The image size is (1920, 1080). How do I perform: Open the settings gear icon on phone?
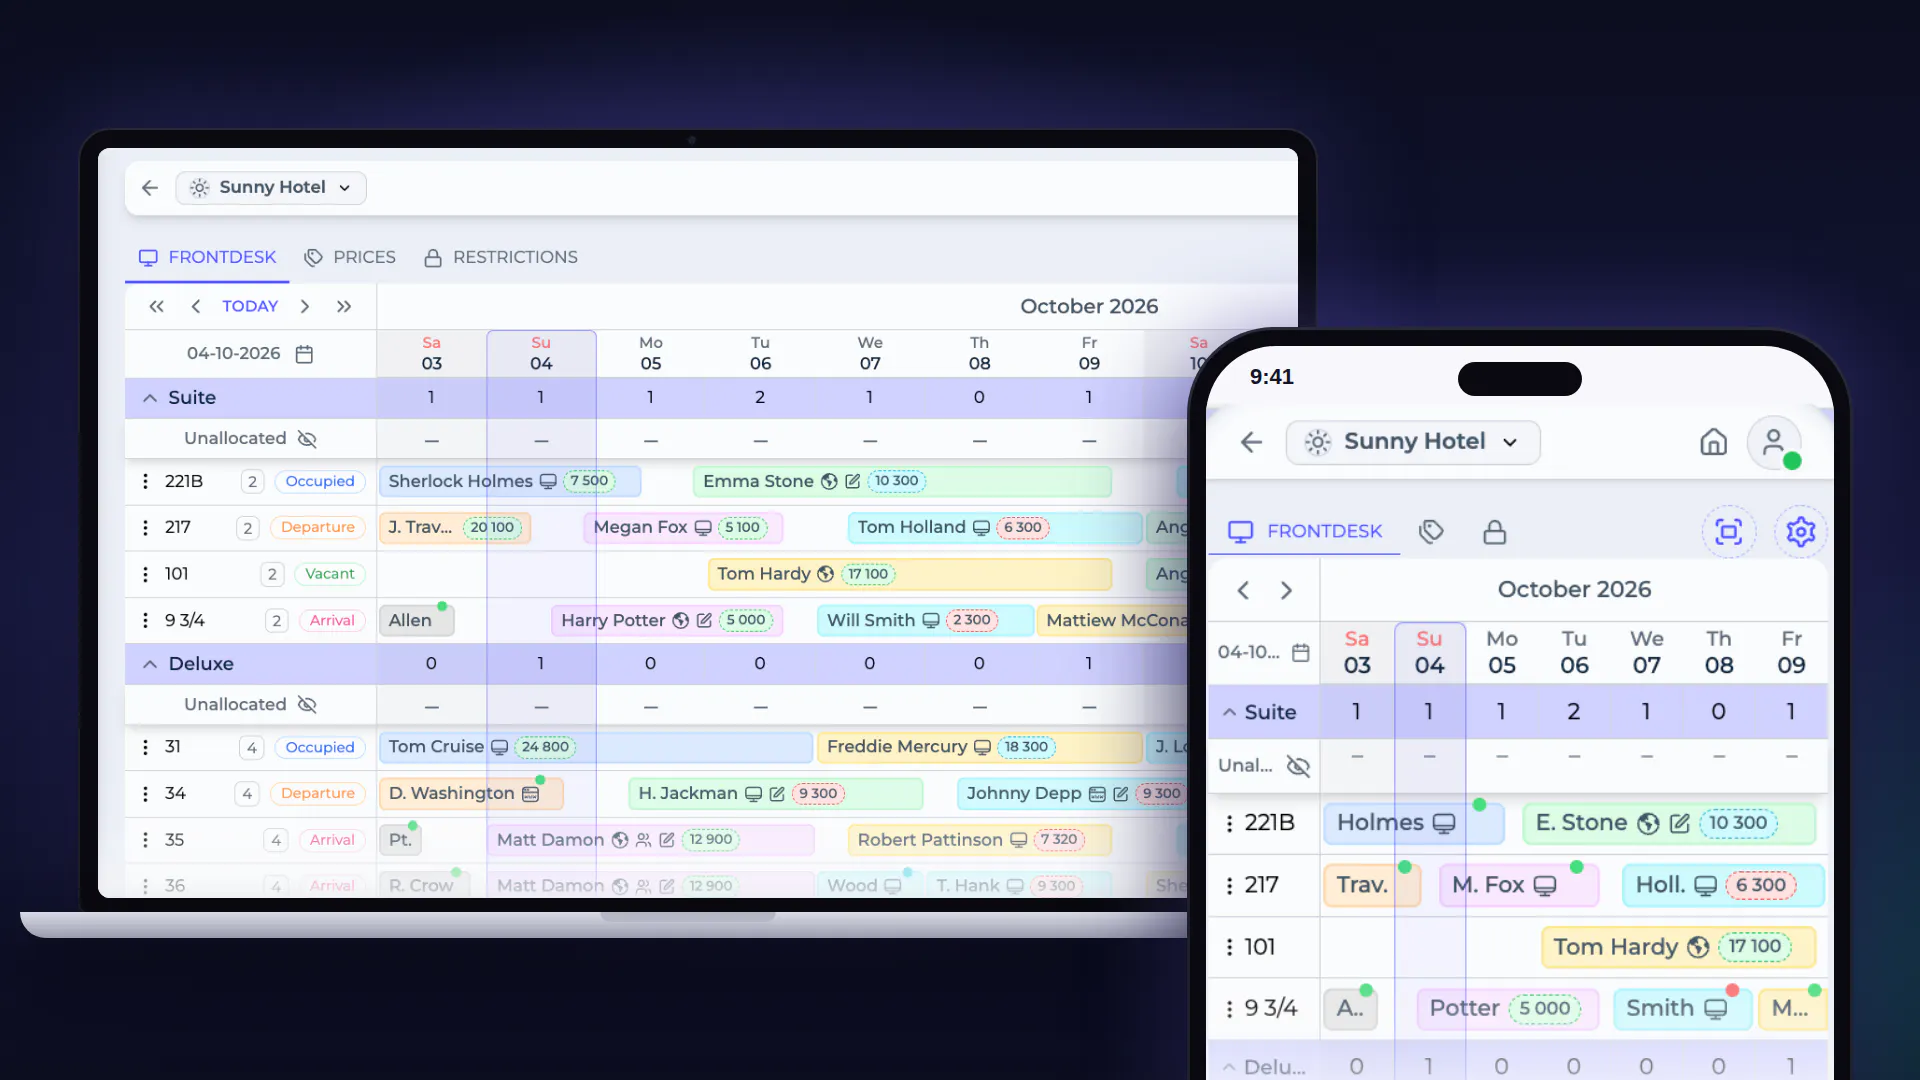pos(1800,532)
